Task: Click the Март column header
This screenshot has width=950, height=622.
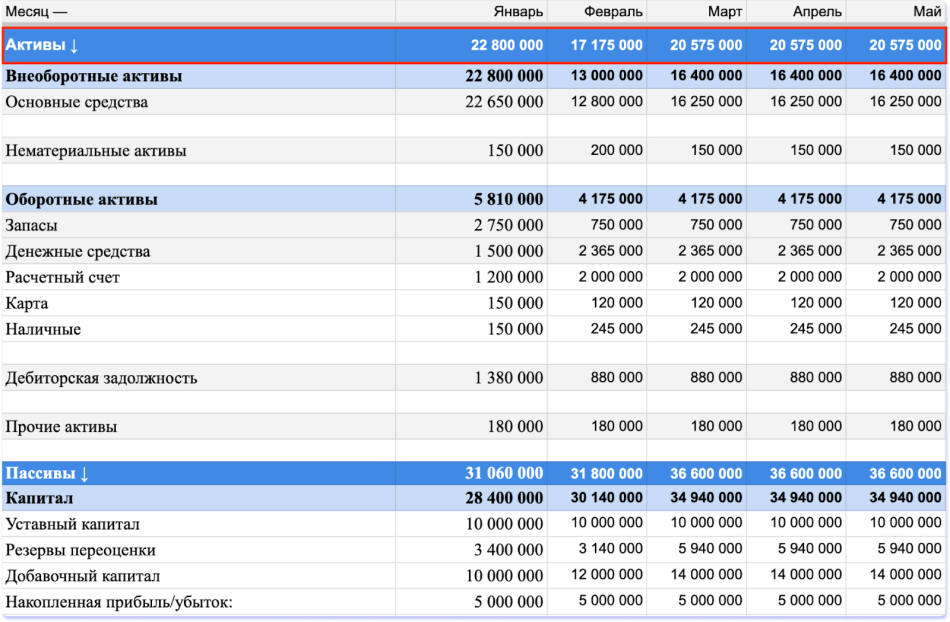Action: 723,12
